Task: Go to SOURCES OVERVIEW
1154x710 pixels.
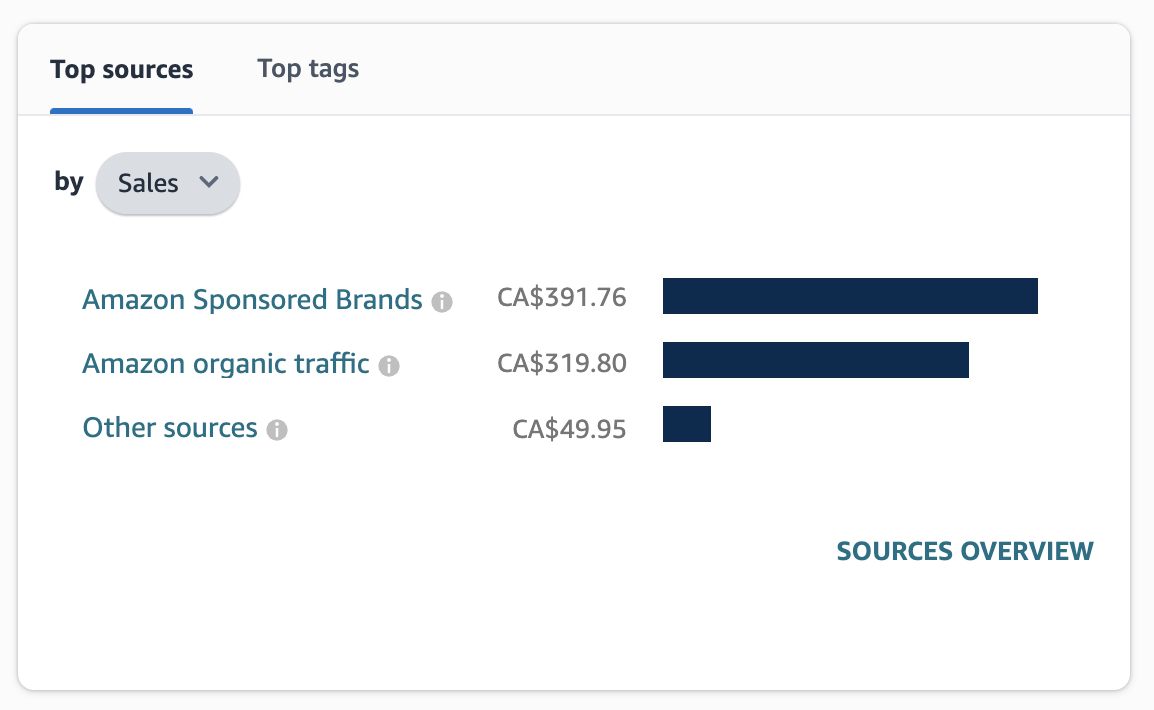Action: coord(965,551)
